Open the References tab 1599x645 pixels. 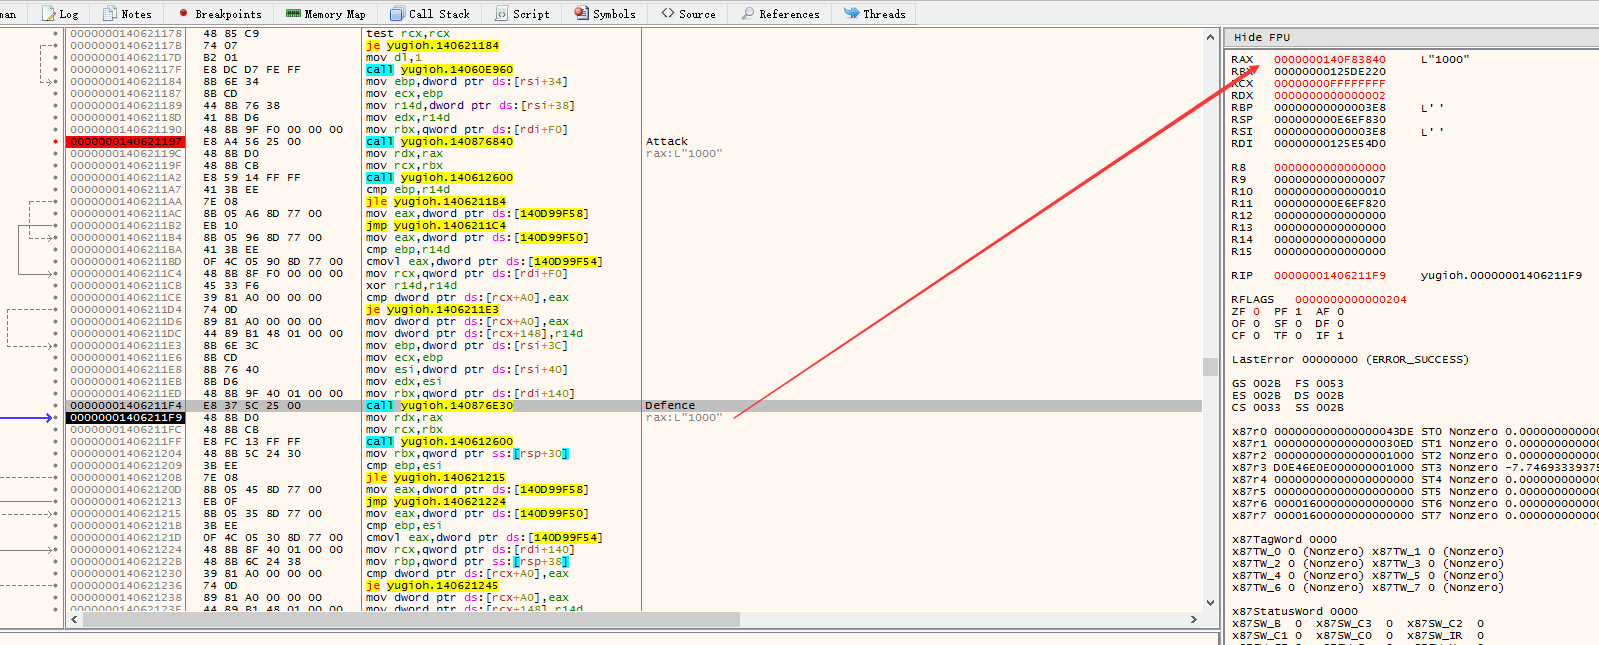tap(781, 14)
